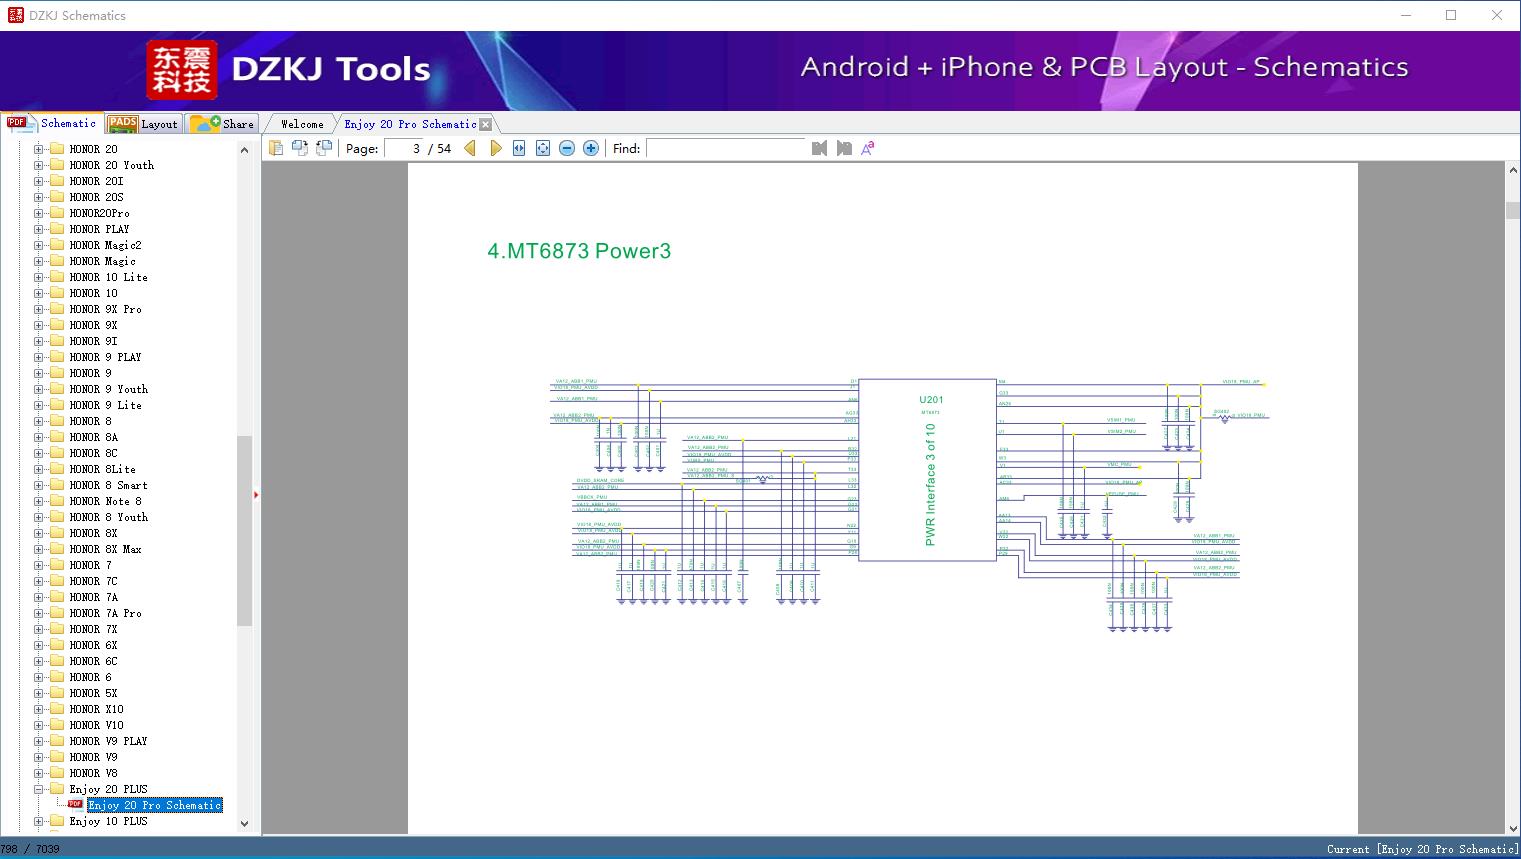Click the '798 / 7039' status counter
The height and width of the screenshot is (859, 1521).
[30, 849]
